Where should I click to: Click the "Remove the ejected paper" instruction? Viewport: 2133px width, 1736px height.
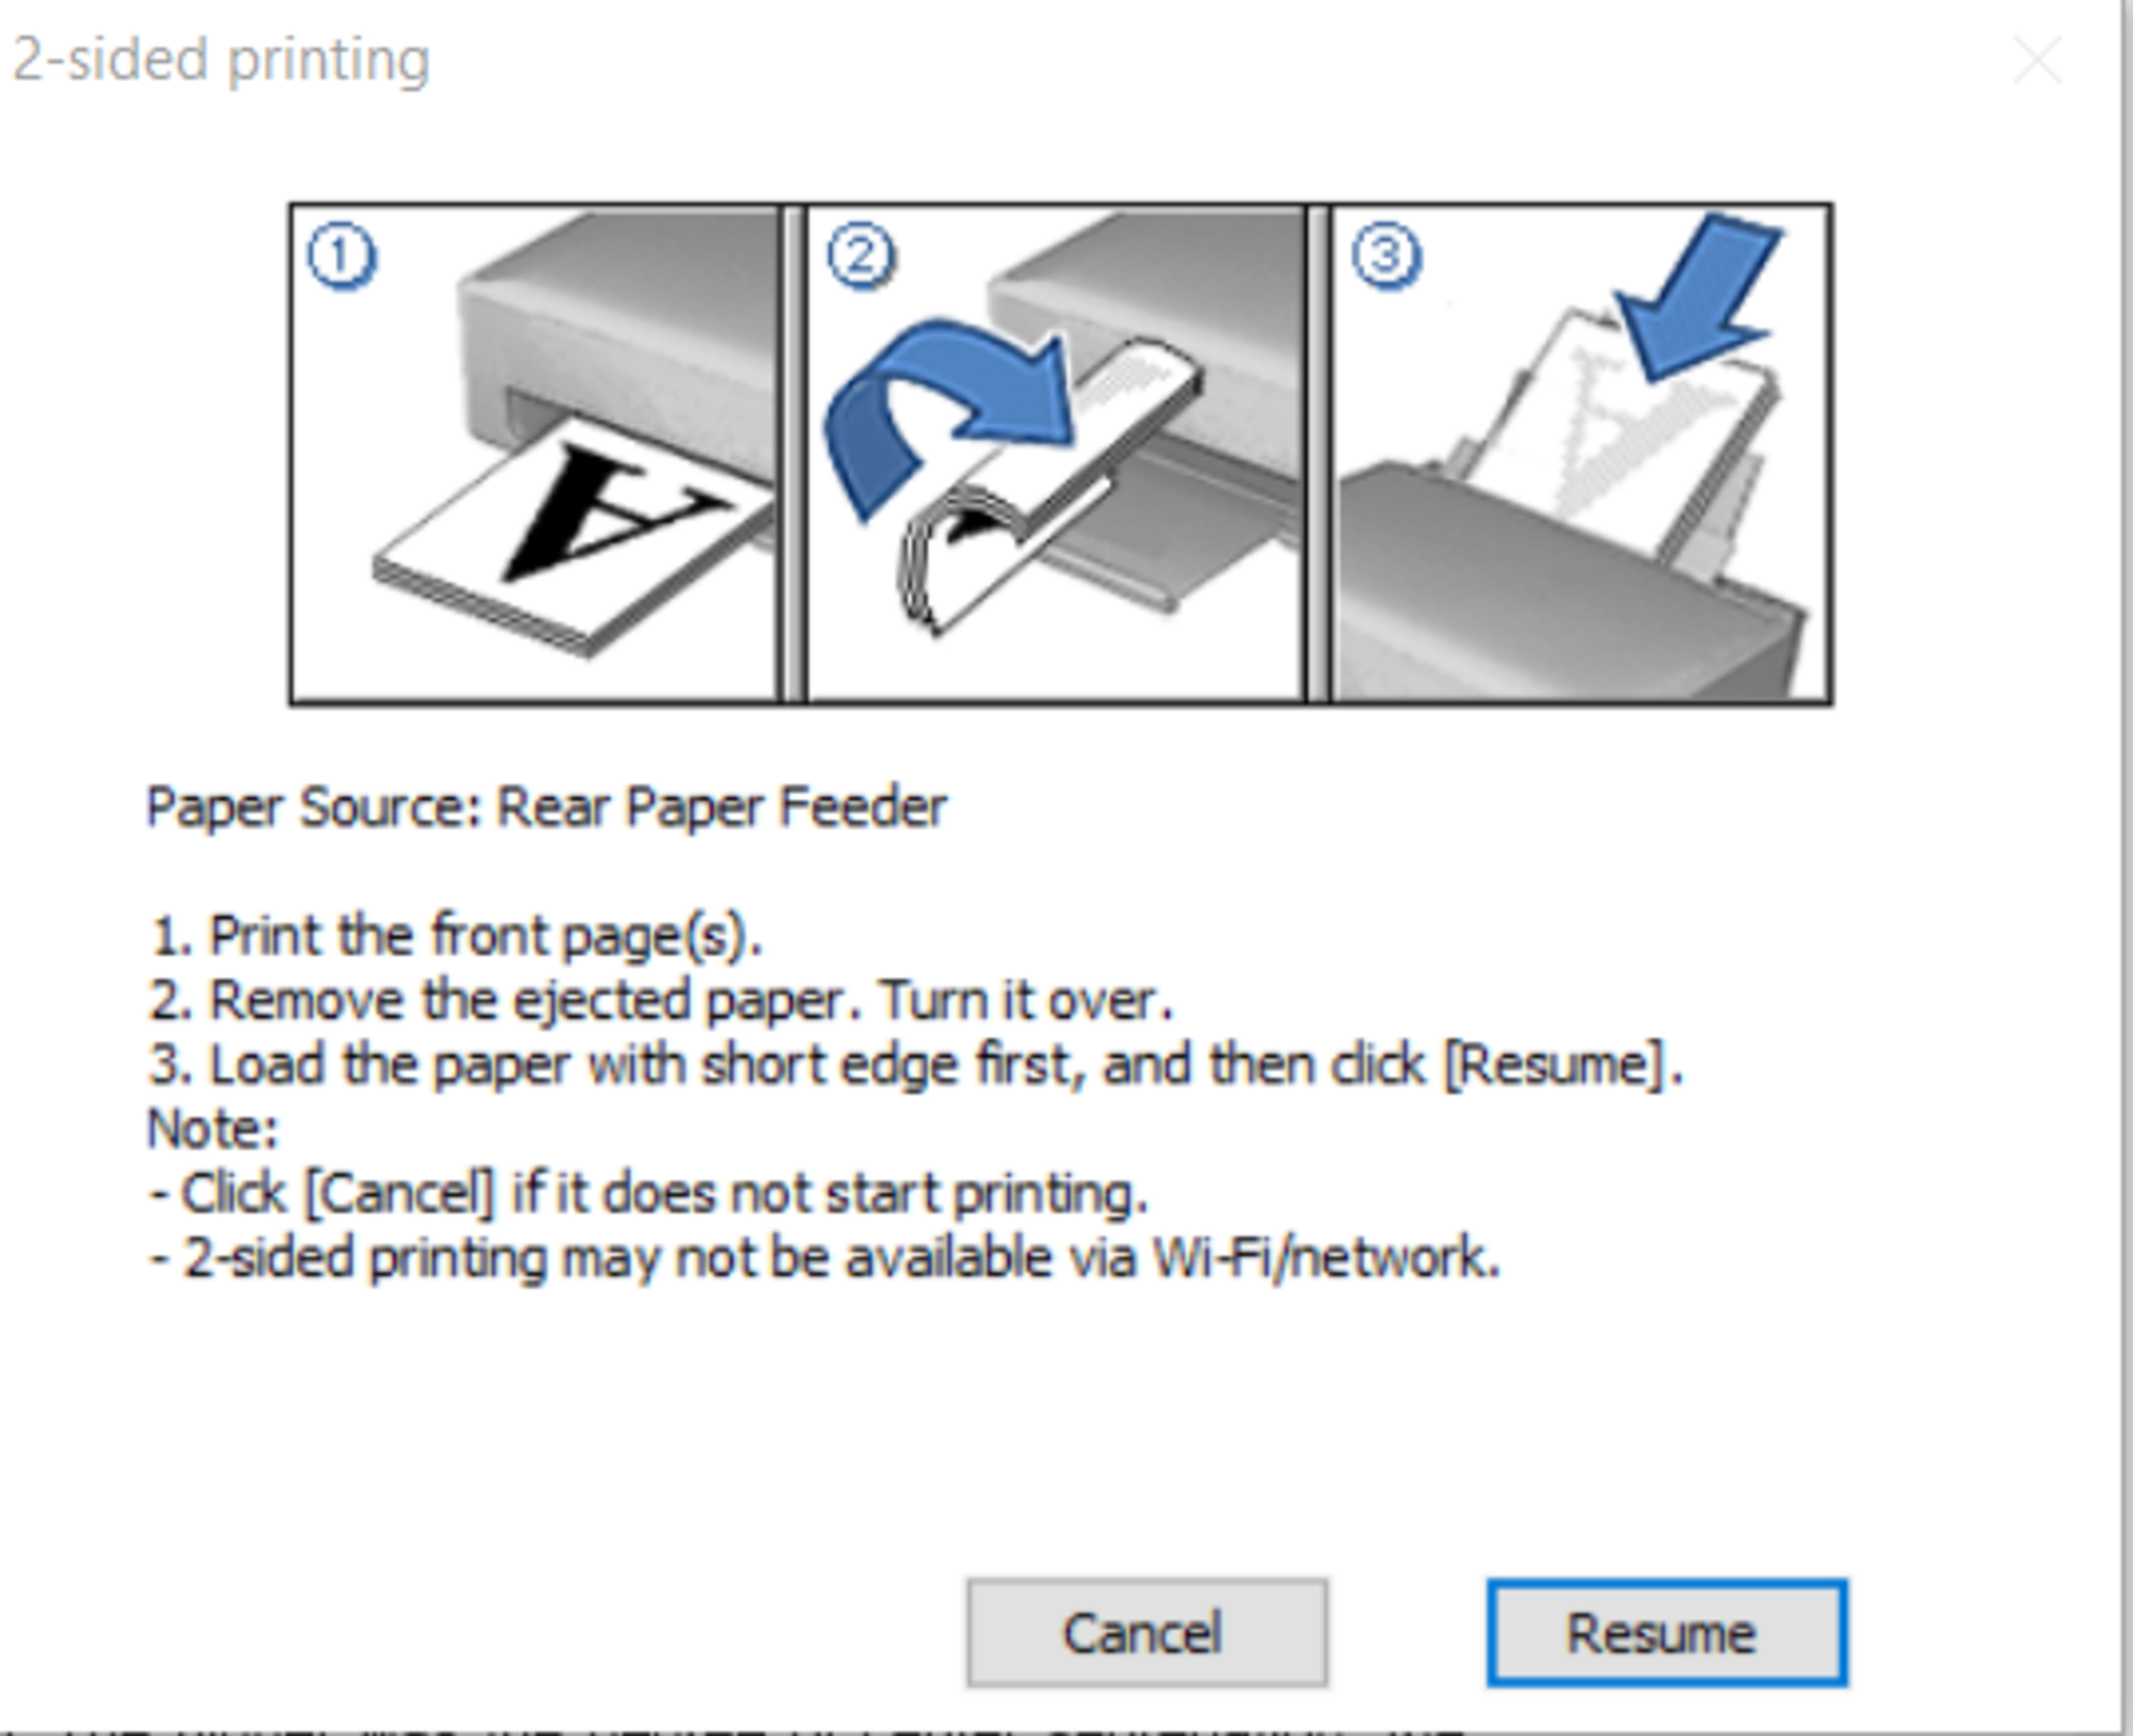(660, 1000)
